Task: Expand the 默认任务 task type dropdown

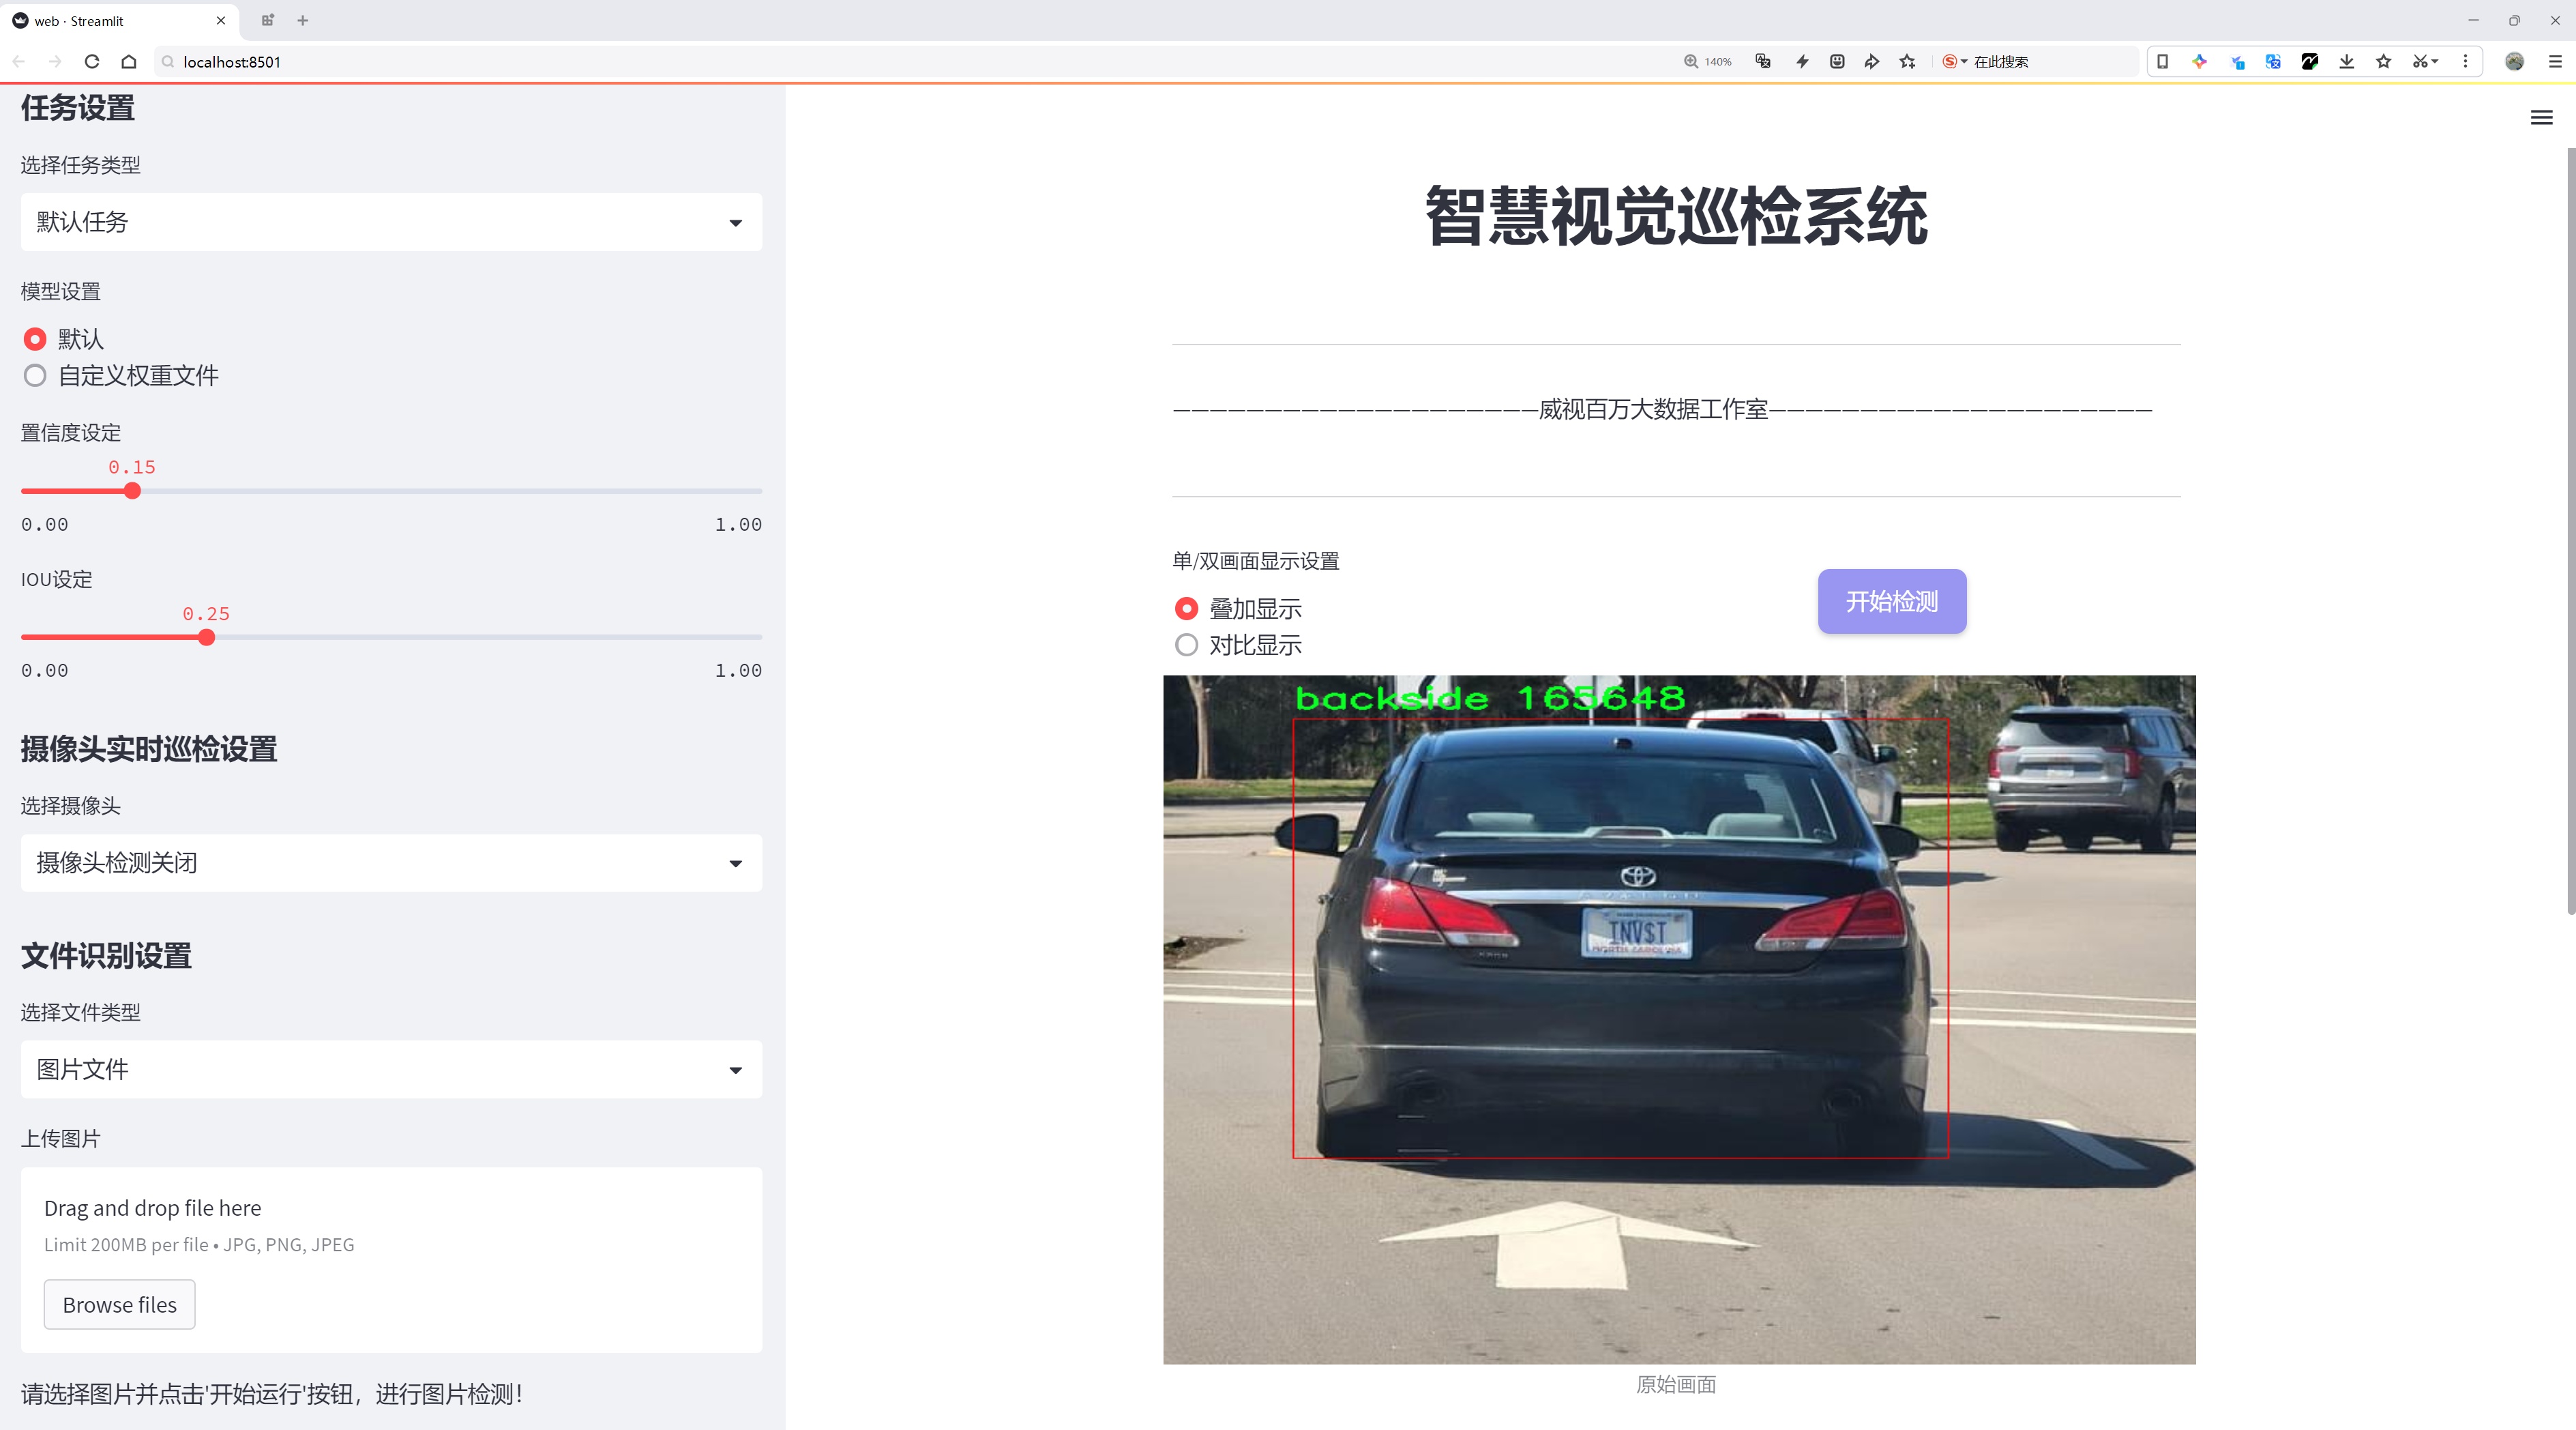Action: (391, 222)
